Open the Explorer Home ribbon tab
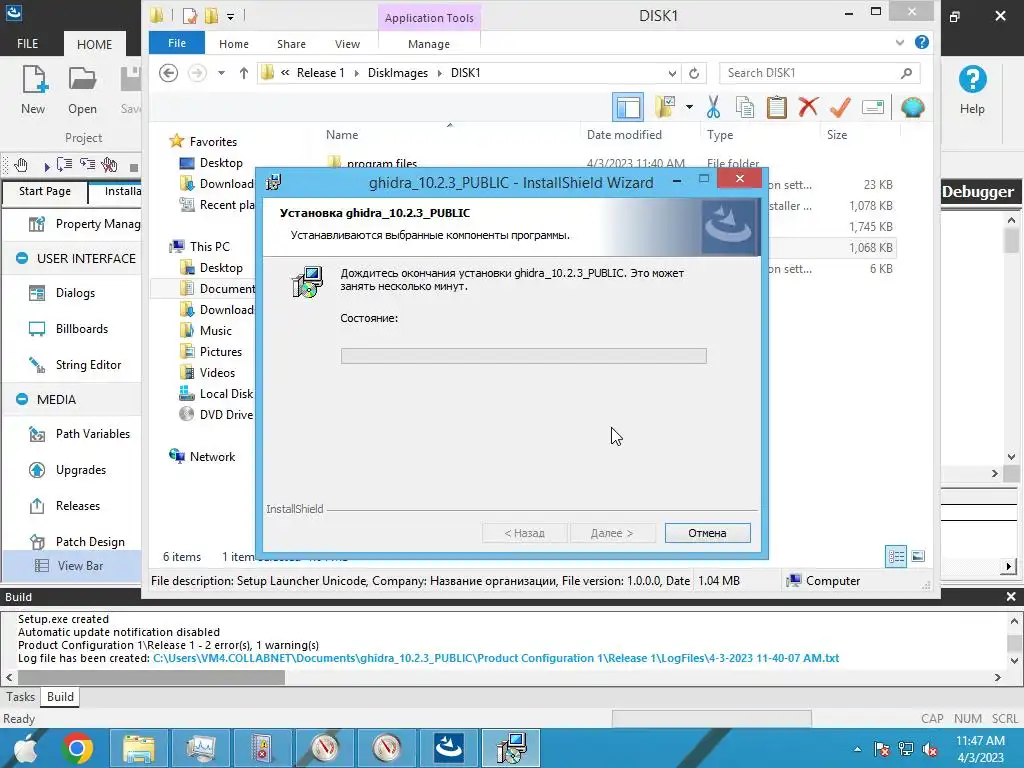The width and height of the screenshot is (1024, 768). tap(234, 44)
